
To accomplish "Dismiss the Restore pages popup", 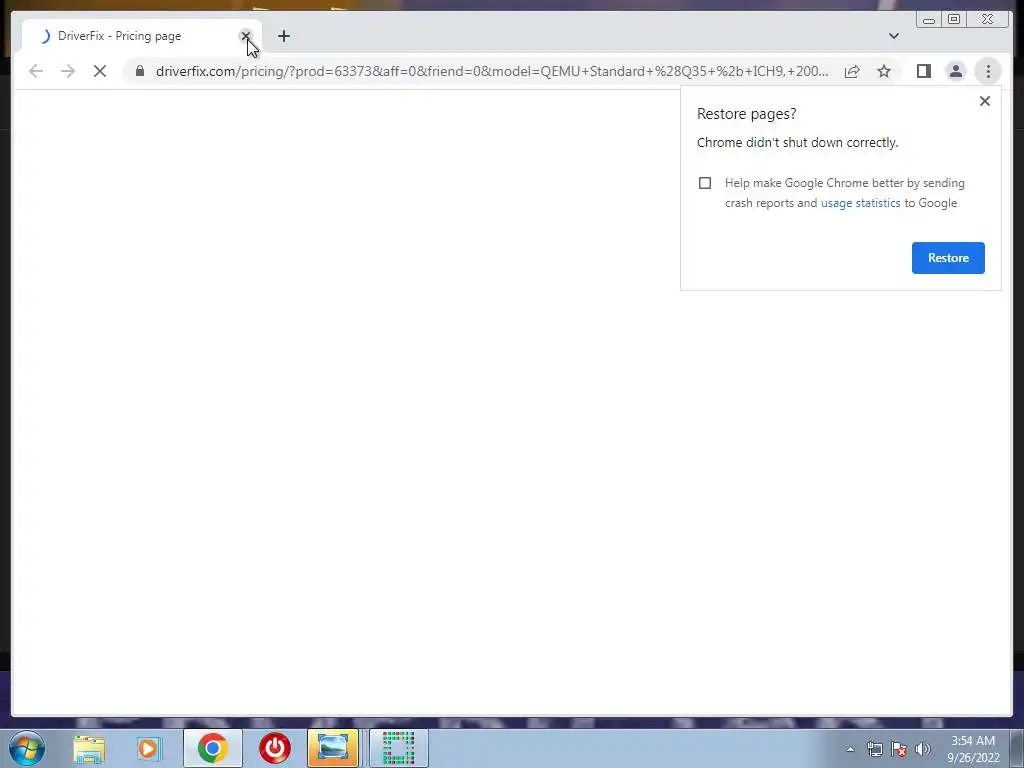I will coord(985,101).
